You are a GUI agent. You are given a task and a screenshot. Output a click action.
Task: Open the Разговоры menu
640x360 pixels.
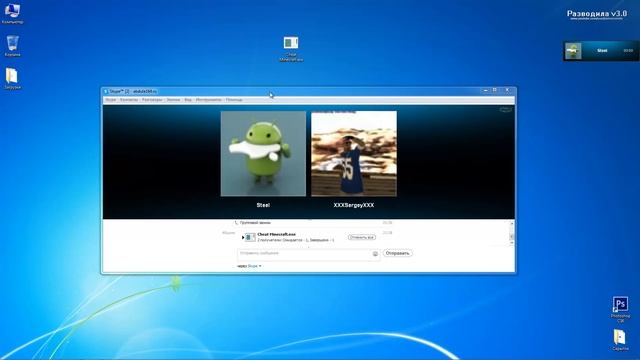pos(152,100)
